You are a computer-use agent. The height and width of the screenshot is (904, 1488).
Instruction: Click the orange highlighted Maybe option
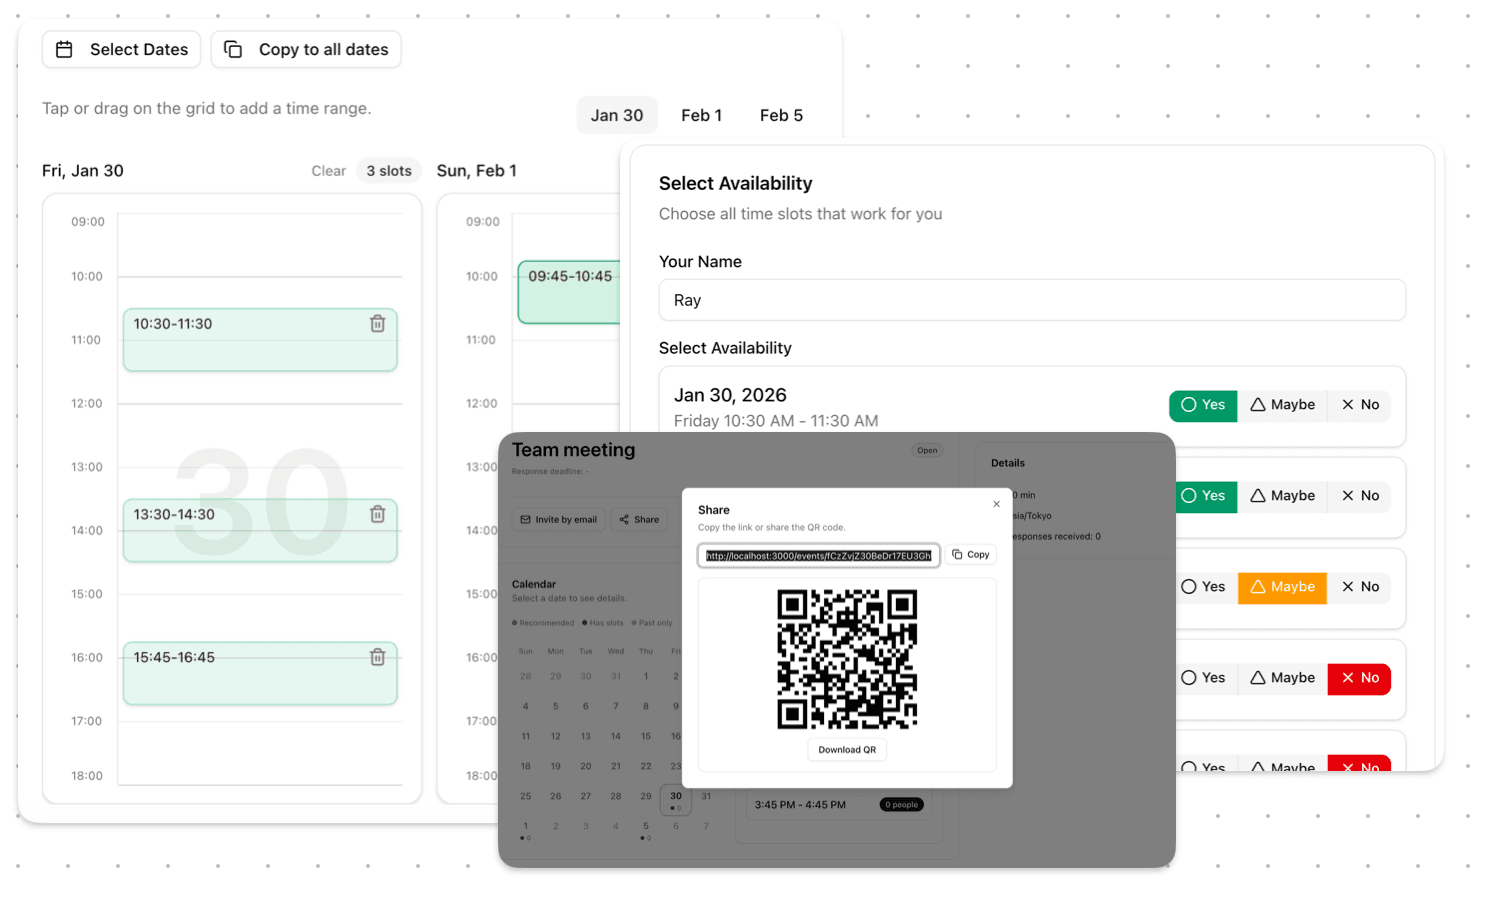click(x=1282, y=587)
